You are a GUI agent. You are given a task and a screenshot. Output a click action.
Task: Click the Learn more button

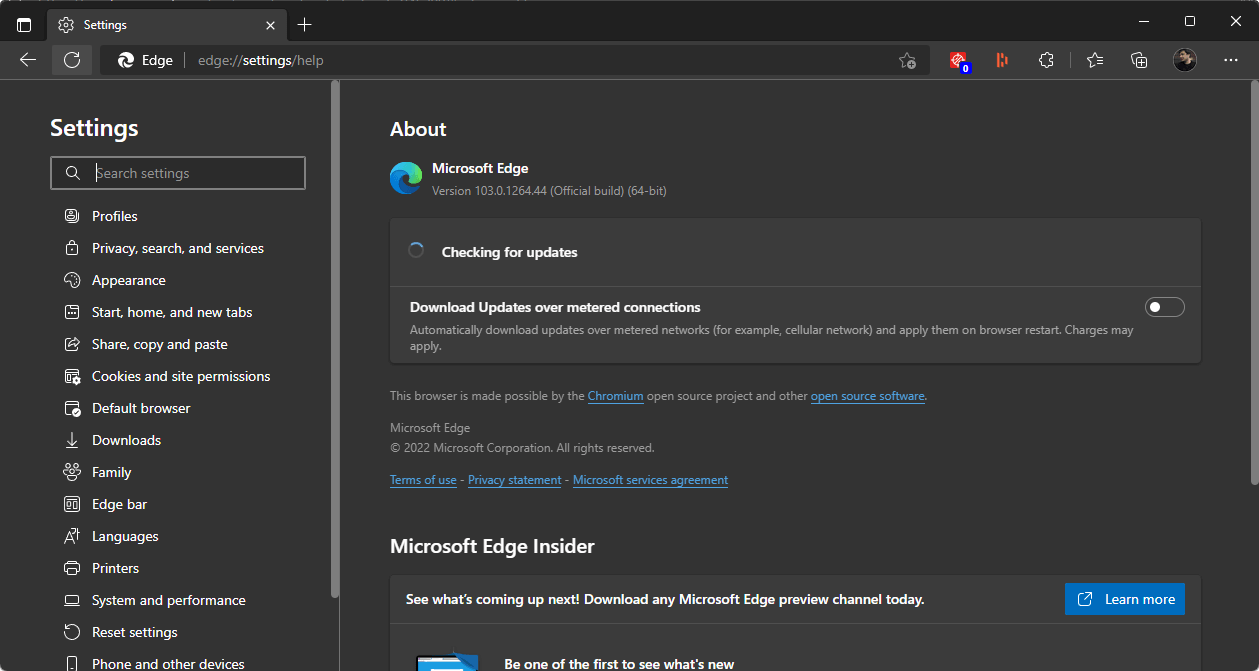pos(1125,599)
